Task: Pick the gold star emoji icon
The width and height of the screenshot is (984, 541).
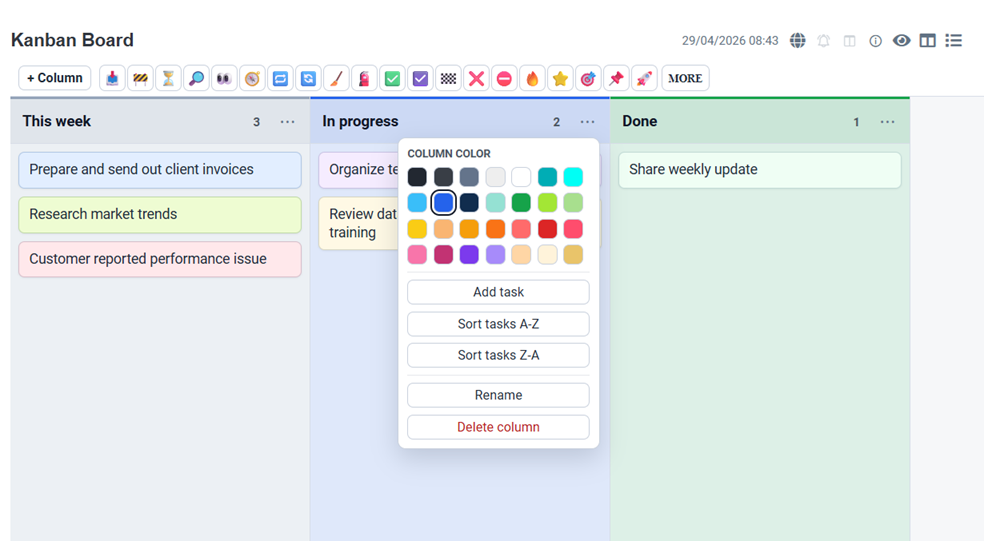Action: point(560,78)
